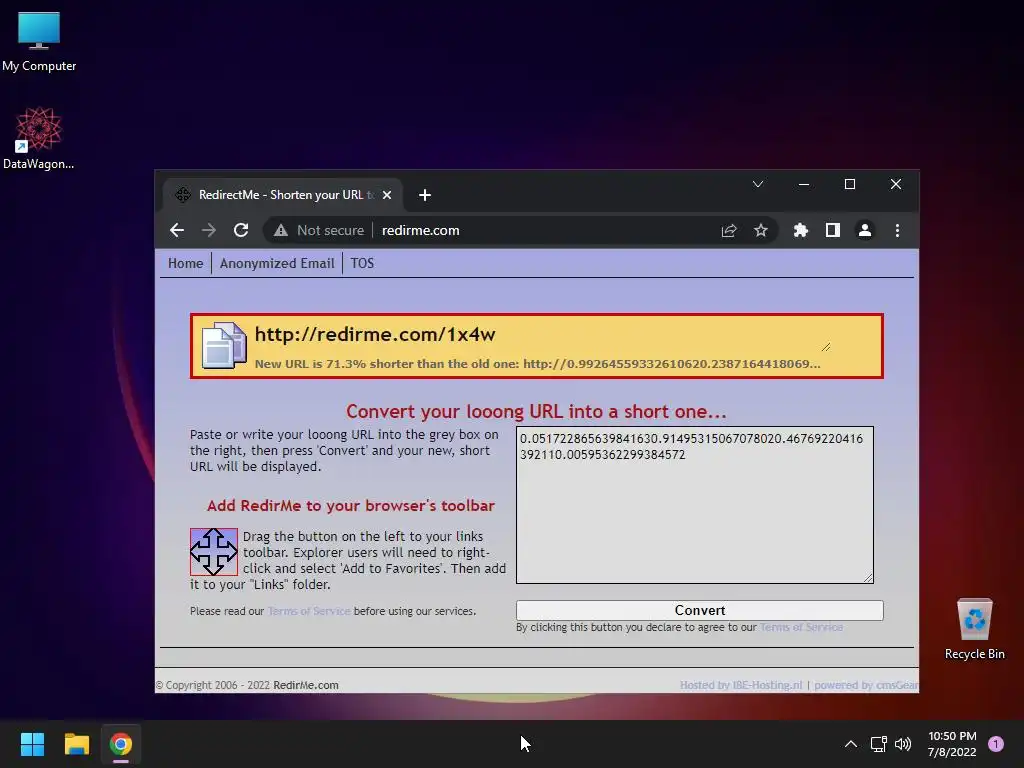The image size is (1024, 768).
Task: Open Windows Start menu
Action: (32, 744)
